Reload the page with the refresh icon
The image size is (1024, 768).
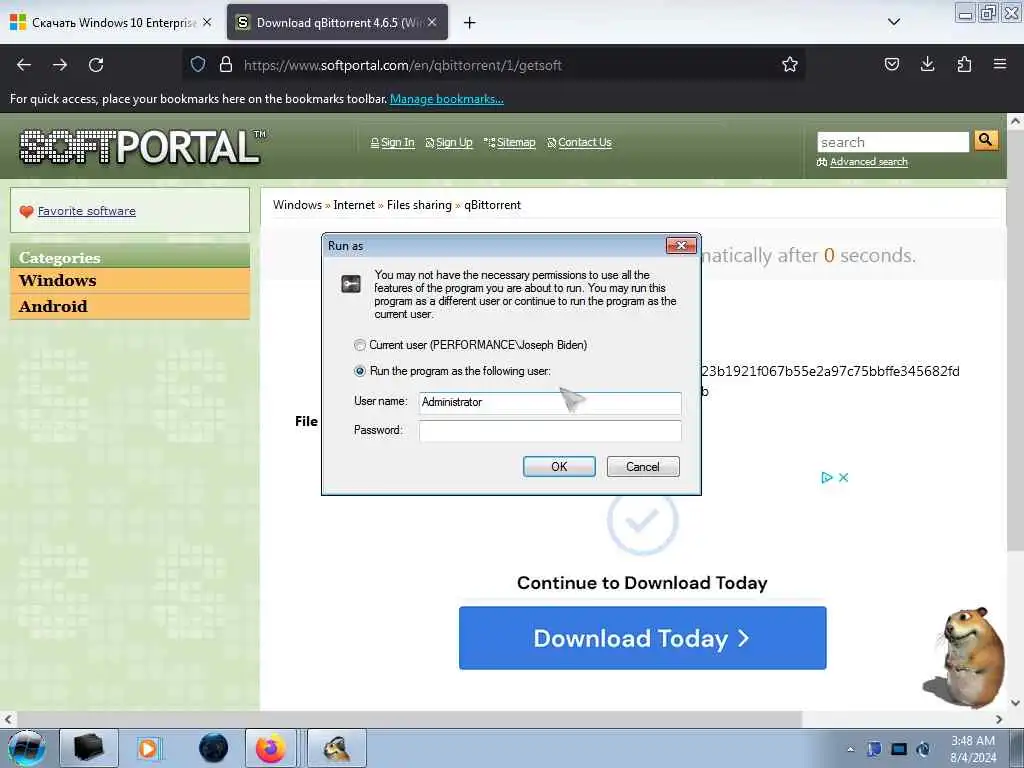96,65
